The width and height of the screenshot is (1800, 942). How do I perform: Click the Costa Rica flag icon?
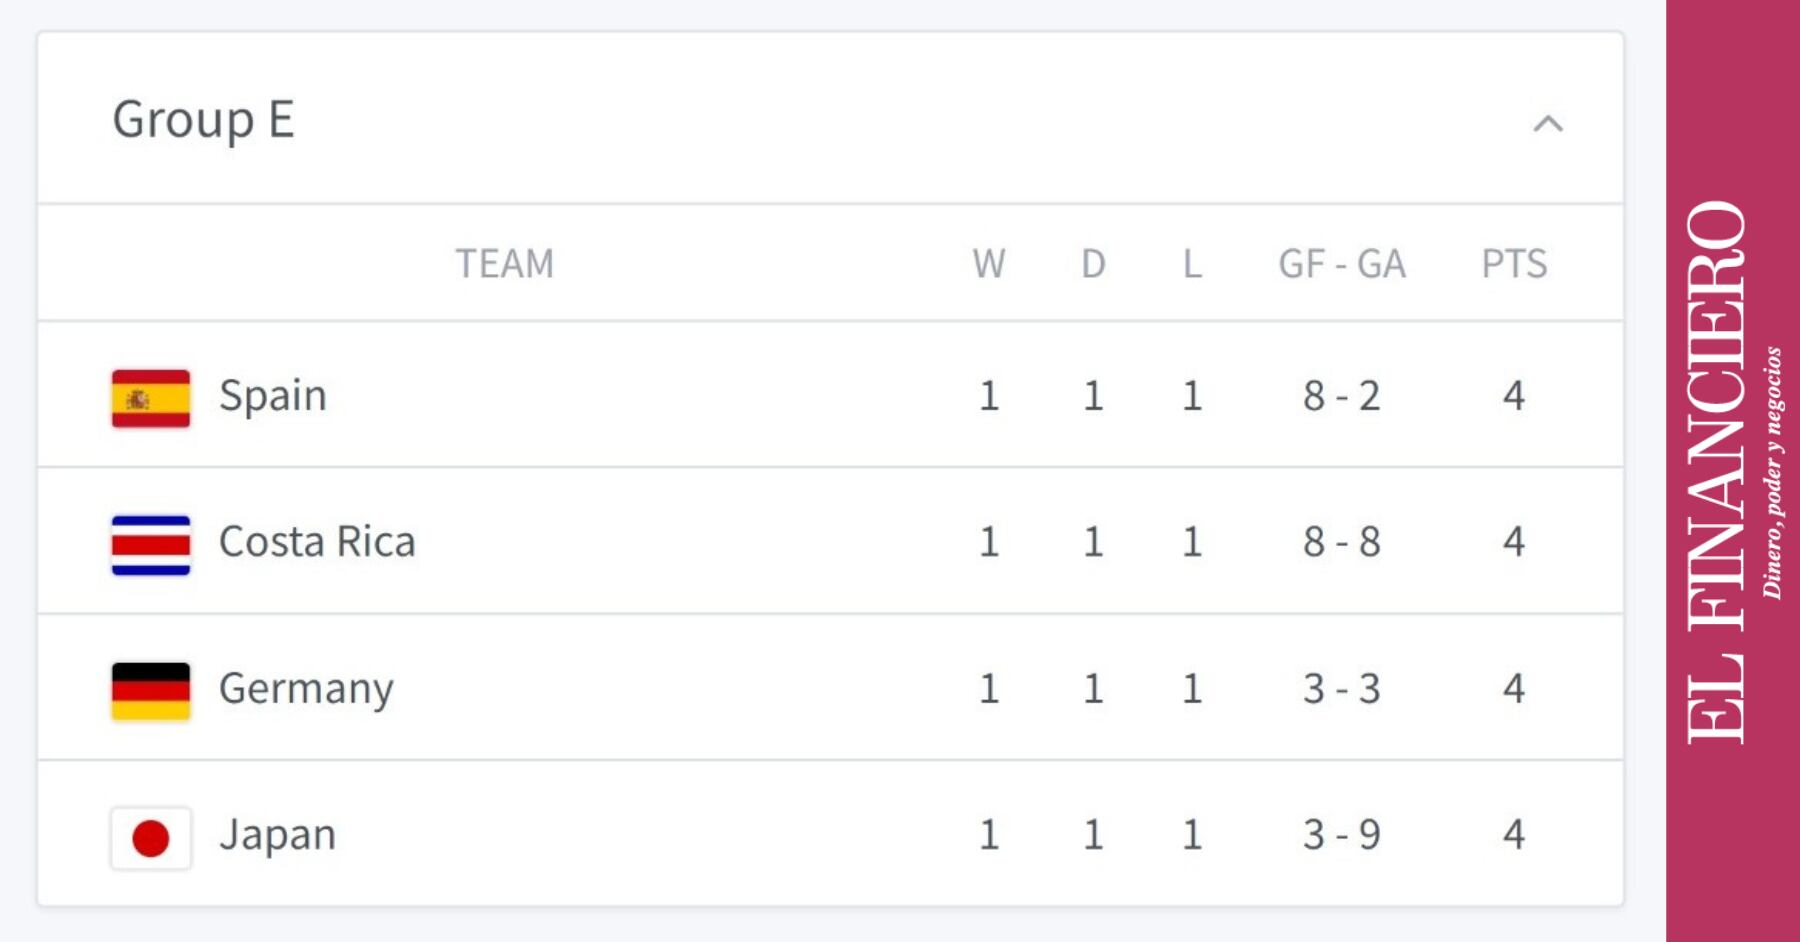tap(151, 544)
